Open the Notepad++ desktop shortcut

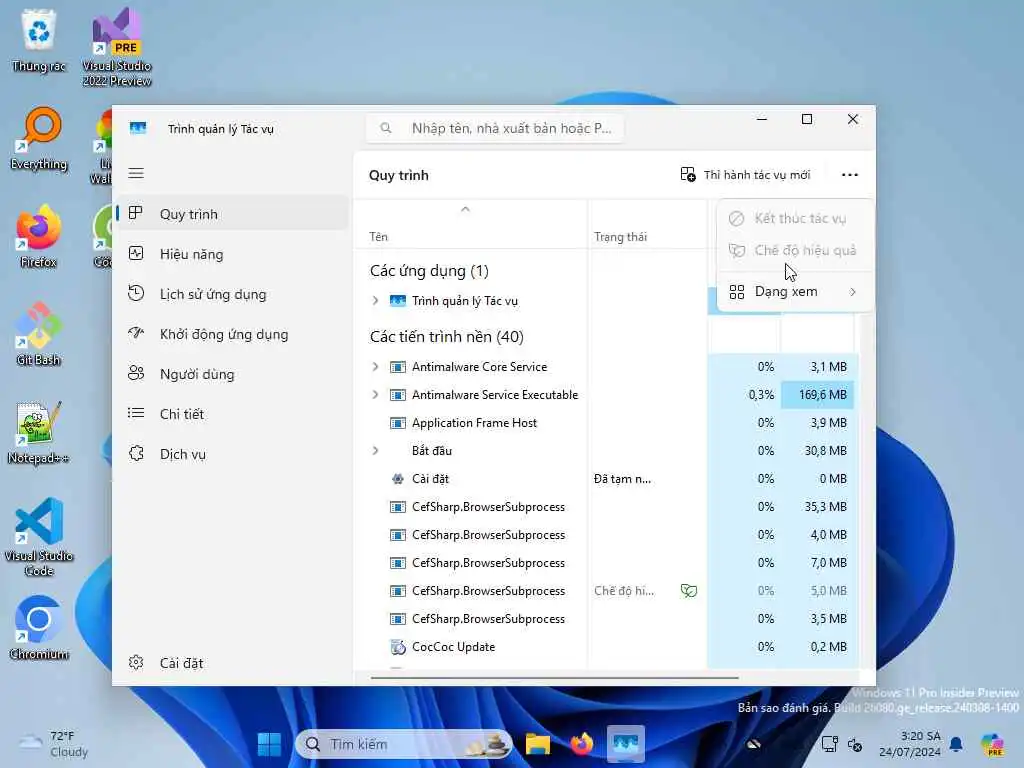tap(39, 432)
